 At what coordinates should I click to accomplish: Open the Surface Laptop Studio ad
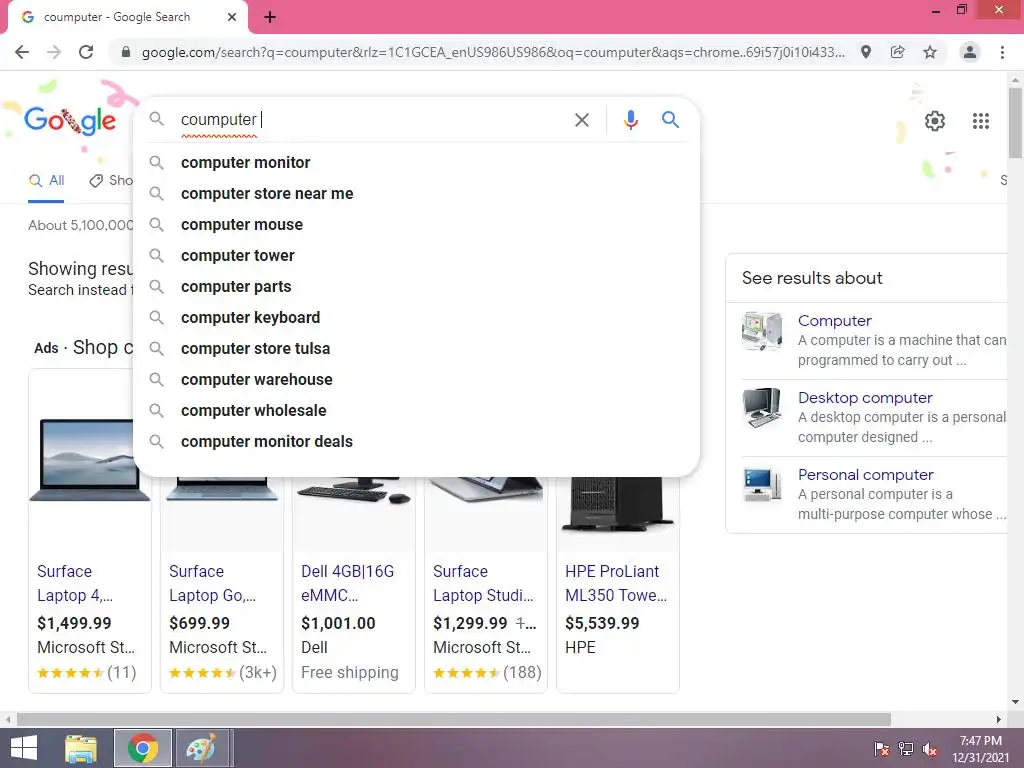pyautogui.click(x=483, y=583)
